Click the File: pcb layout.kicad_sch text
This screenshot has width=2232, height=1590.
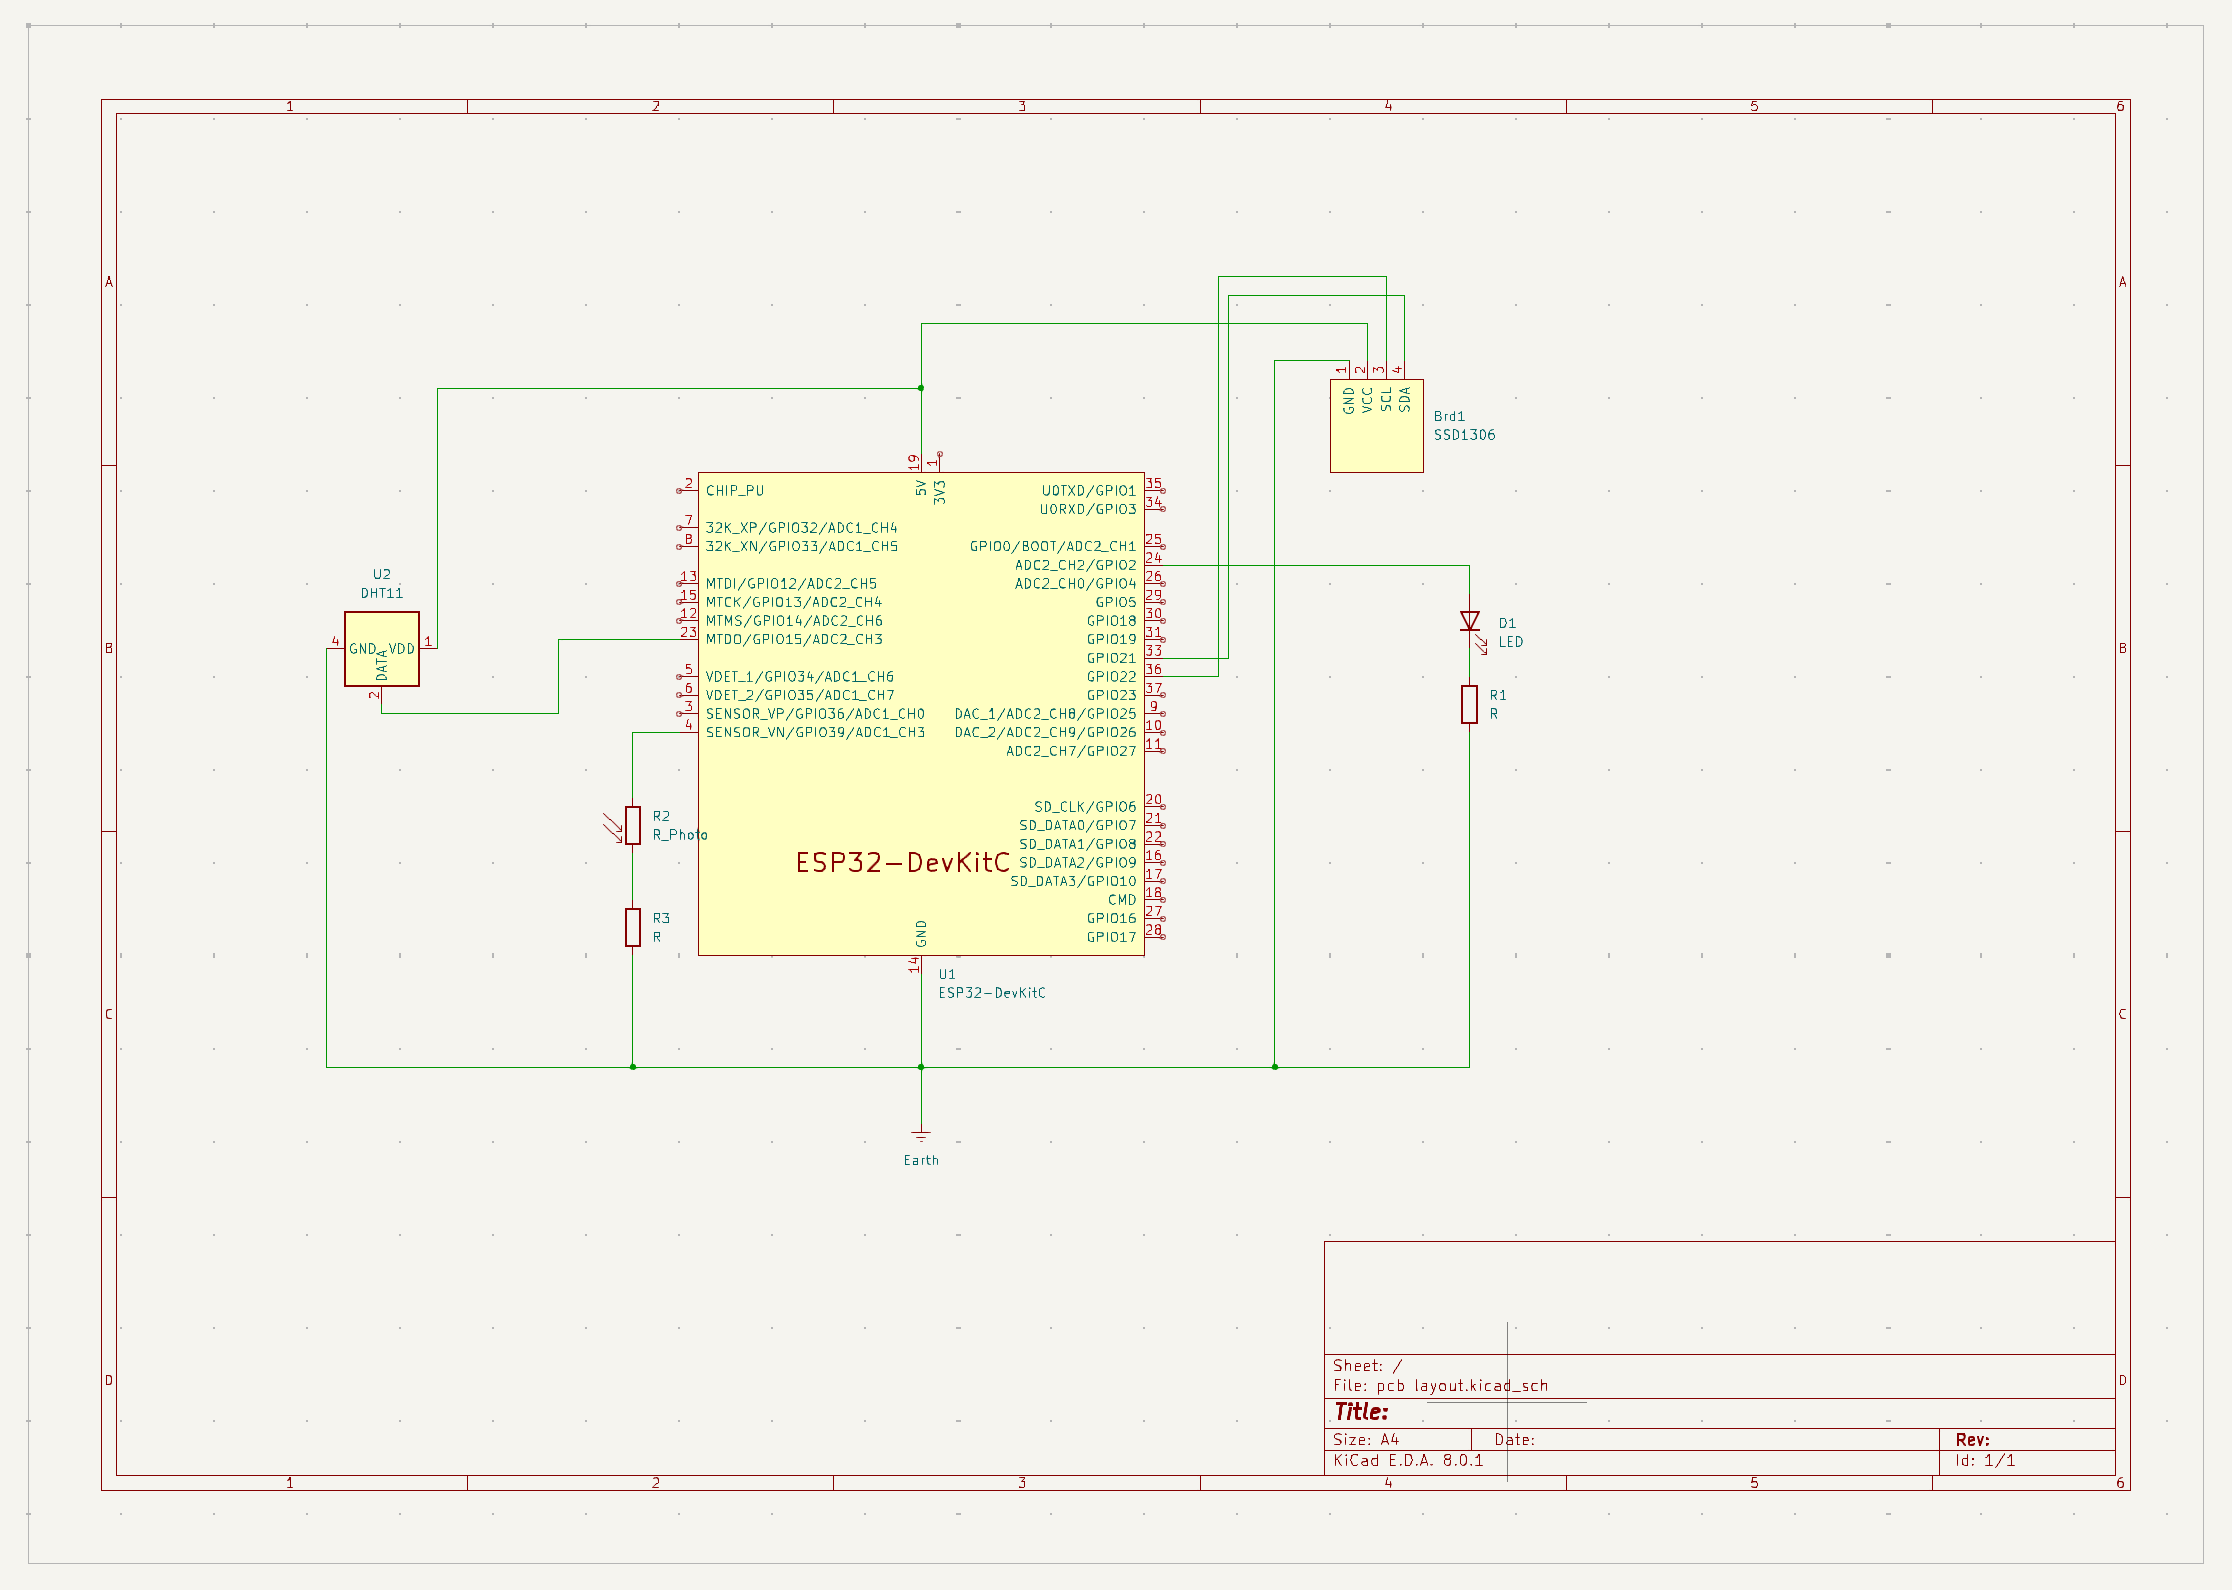[x=1440, y=1386]
